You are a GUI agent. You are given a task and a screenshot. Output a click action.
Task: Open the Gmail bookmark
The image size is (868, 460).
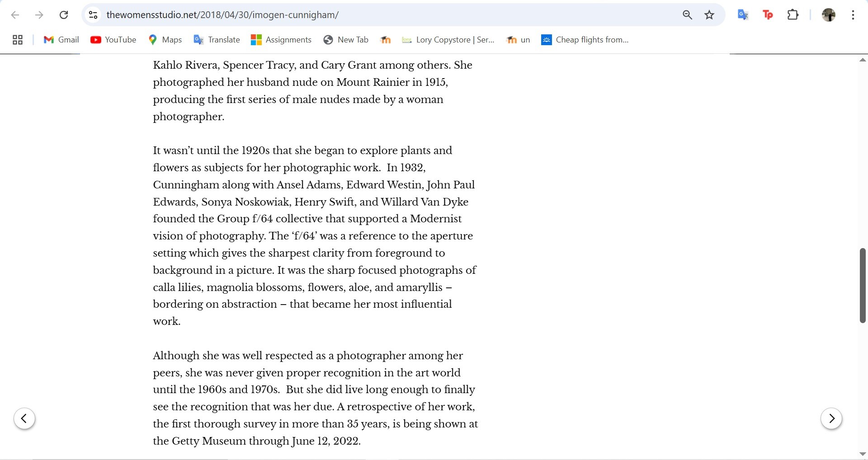coord(61,40)
